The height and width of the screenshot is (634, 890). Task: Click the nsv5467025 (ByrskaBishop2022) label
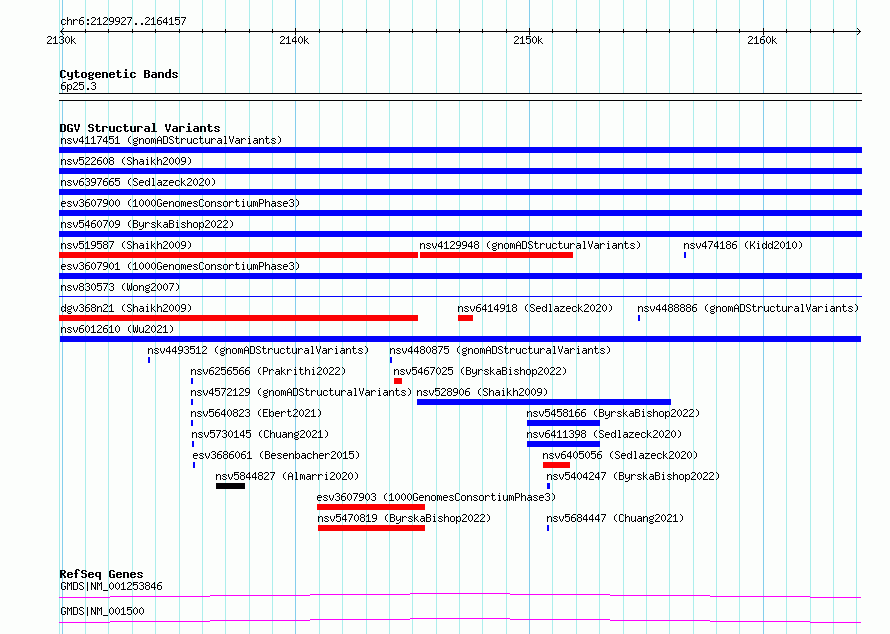point(480,371)
